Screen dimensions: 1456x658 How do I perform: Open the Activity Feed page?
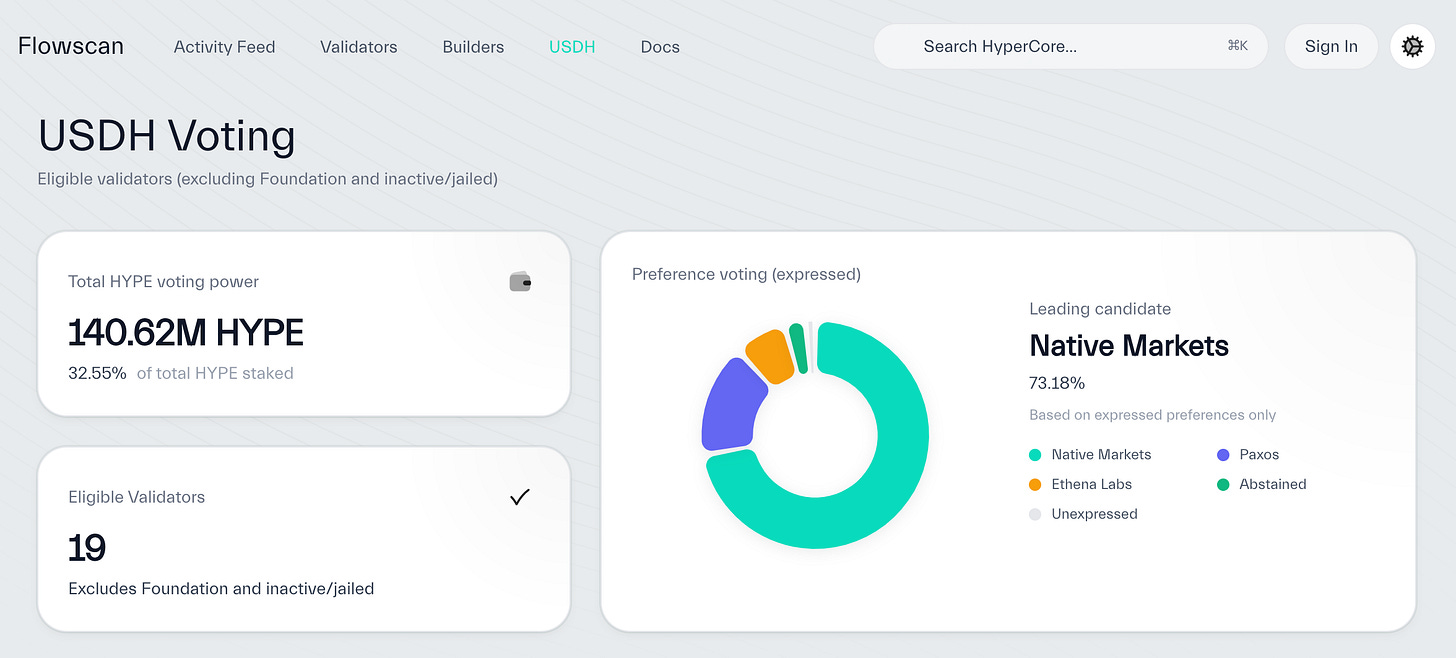(224, 47)
